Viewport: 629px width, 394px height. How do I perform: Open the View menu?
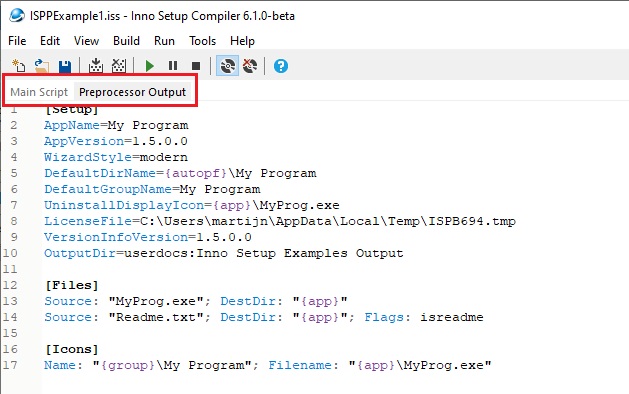click(x=86, y=41)
